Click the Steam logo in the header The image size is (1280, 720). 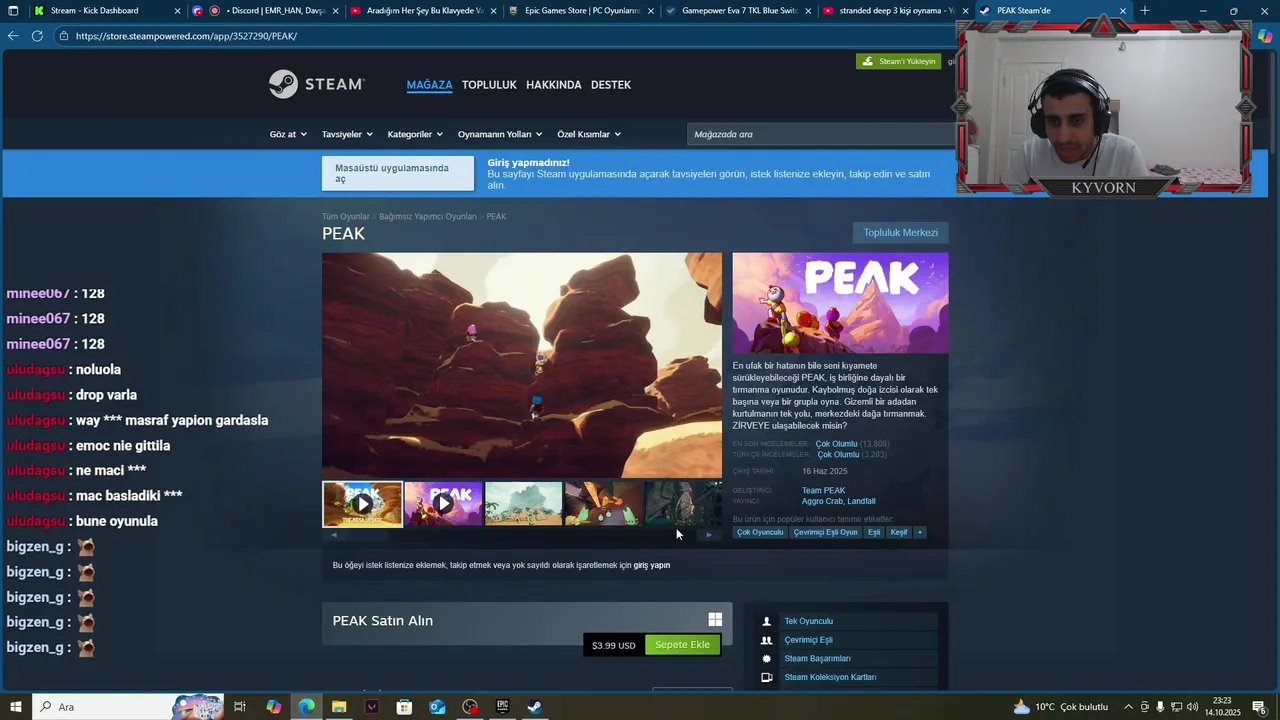317,84
